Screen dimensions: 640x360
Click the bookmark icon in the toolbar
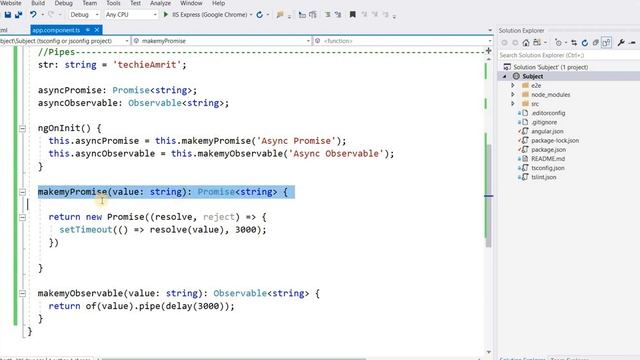(x=353, y=15)
